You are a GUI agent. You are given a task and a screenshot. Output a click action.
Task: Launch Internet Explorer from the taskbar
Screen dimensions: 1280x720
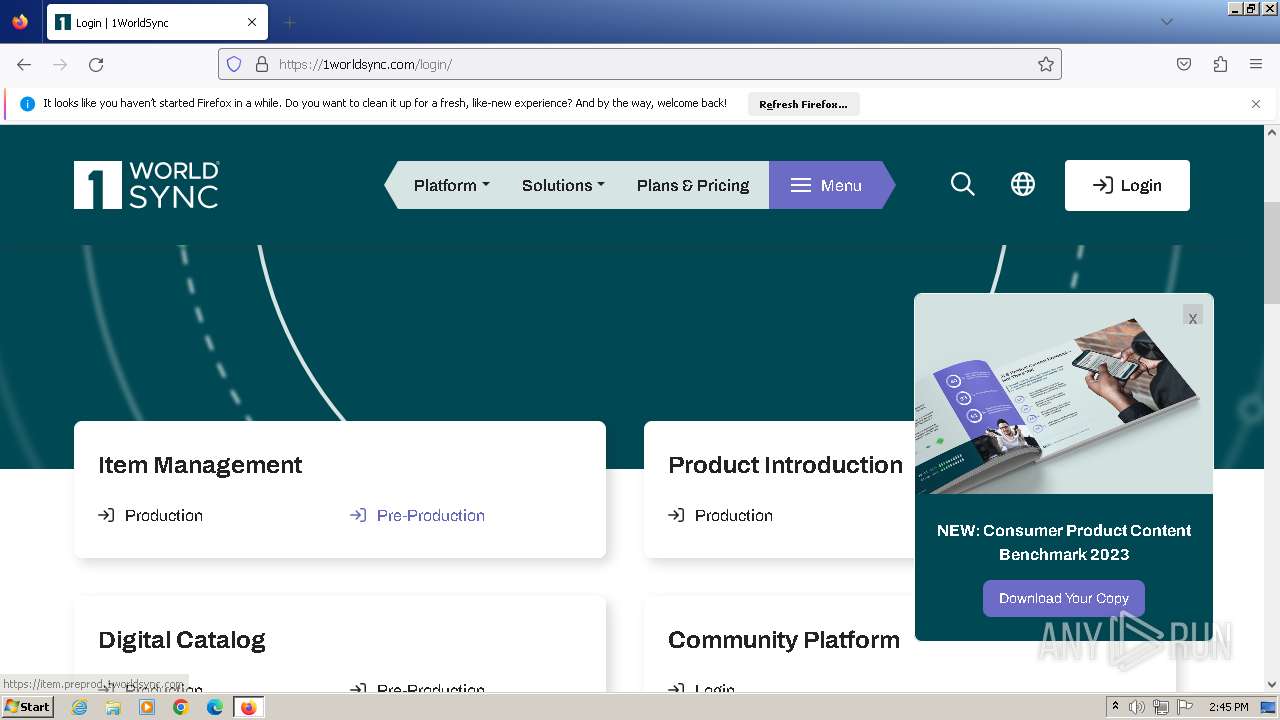80,707
